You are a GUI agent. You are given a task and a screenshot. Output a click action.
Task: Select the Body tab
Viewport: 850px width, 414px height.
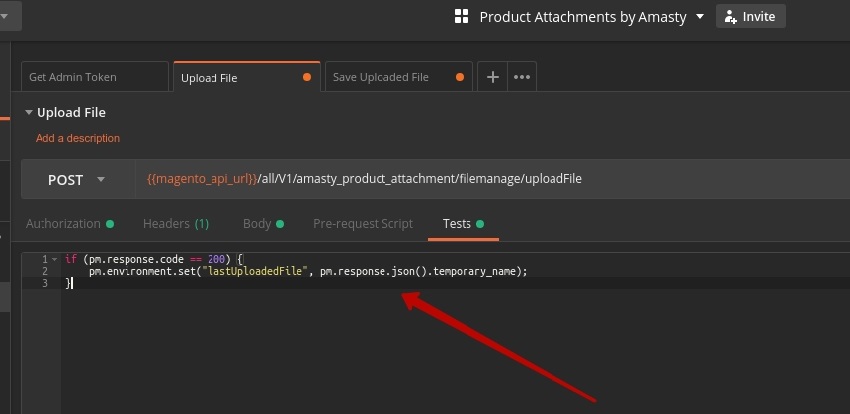[257, 224]
